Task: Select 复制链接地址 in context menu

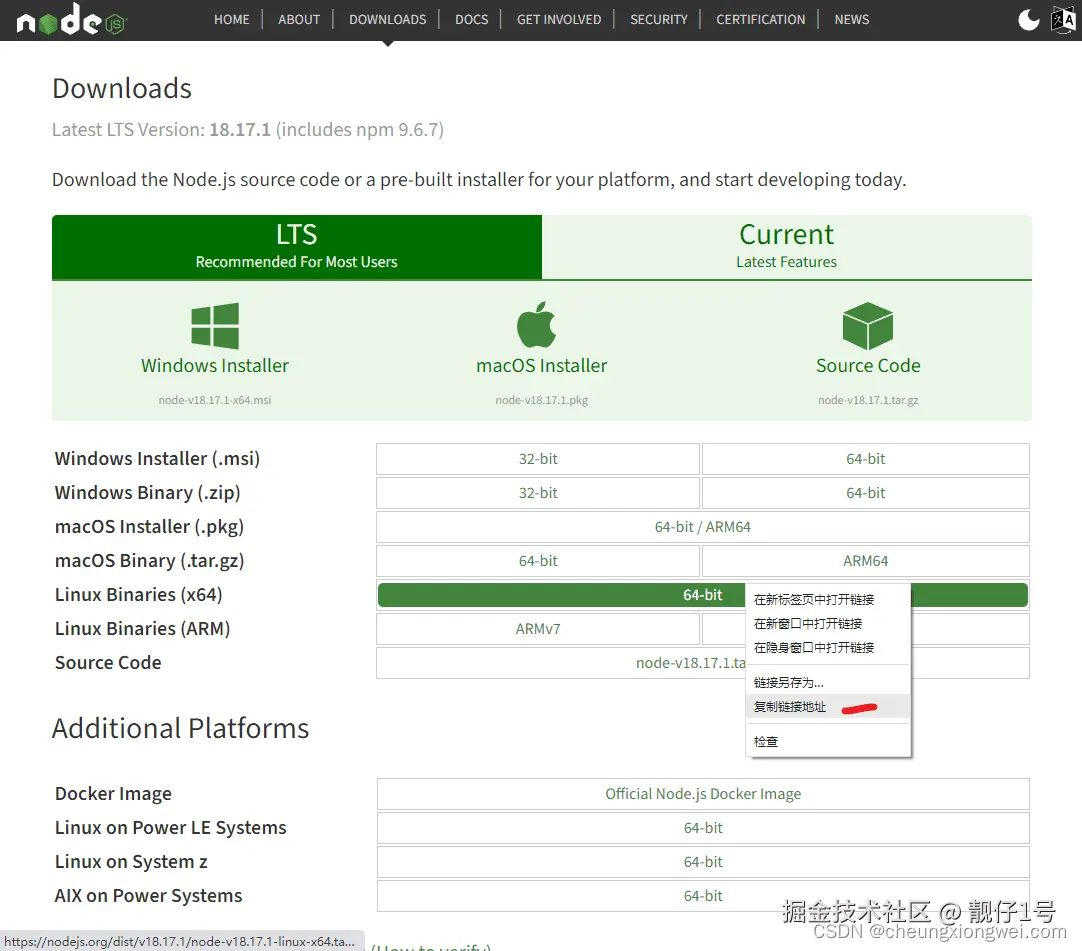Action: (x=828, y=707)
